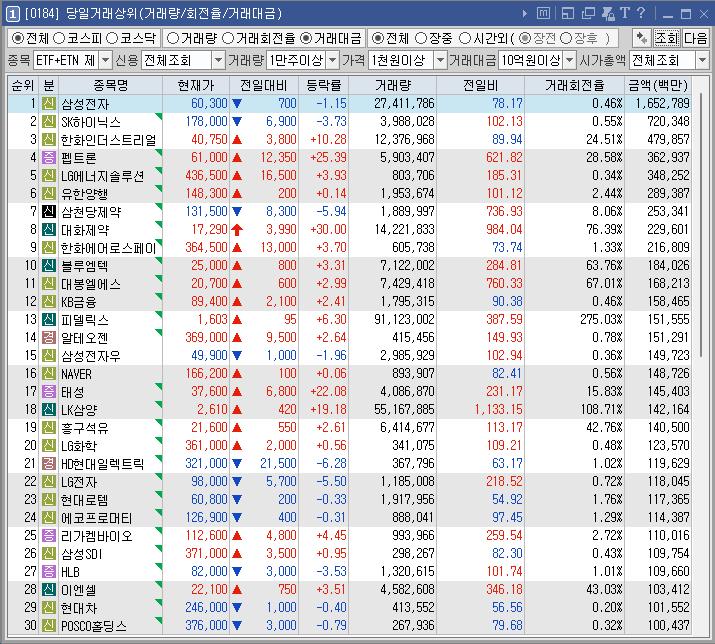Click the arrows icon left of 조회
This screenshot has width=715, height=644.
coord(642,38)
